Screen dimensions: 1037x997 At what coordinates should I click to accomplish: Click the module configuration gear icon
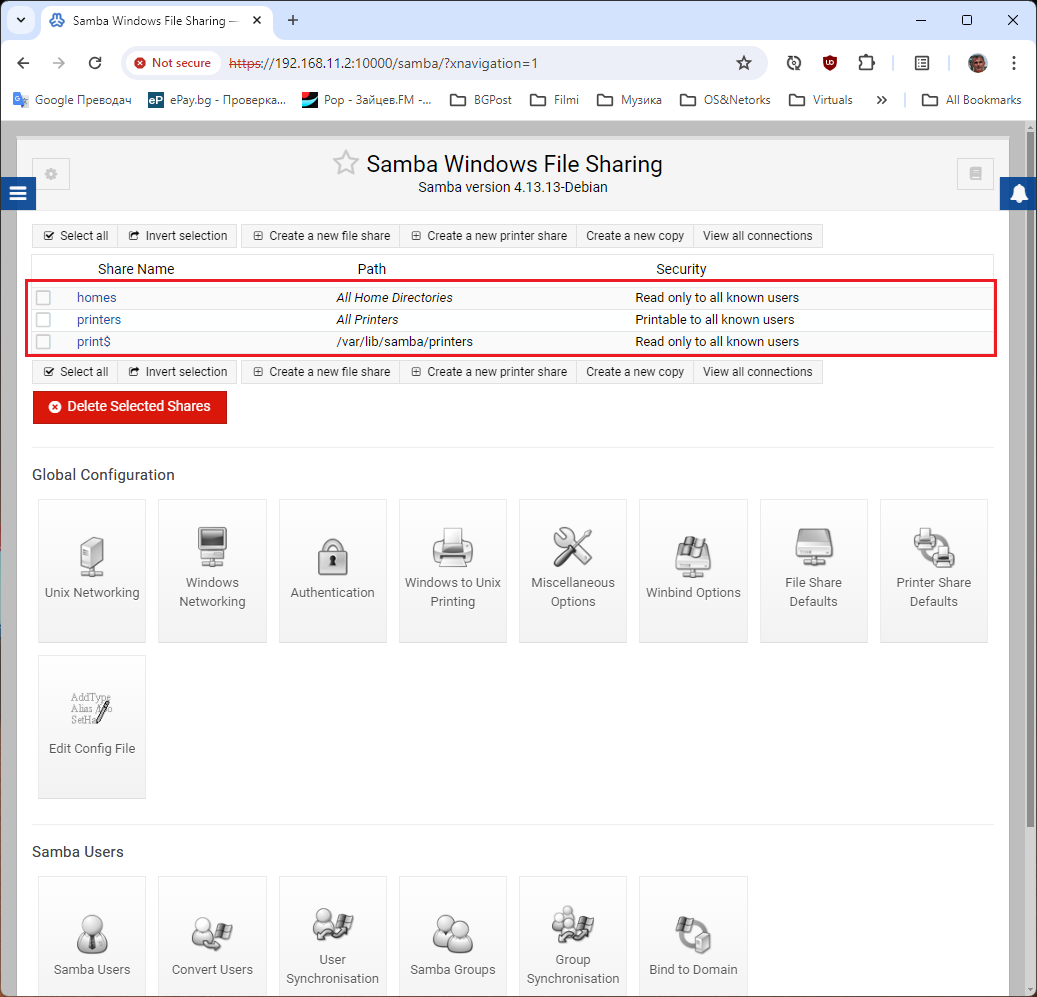[51, 174]
